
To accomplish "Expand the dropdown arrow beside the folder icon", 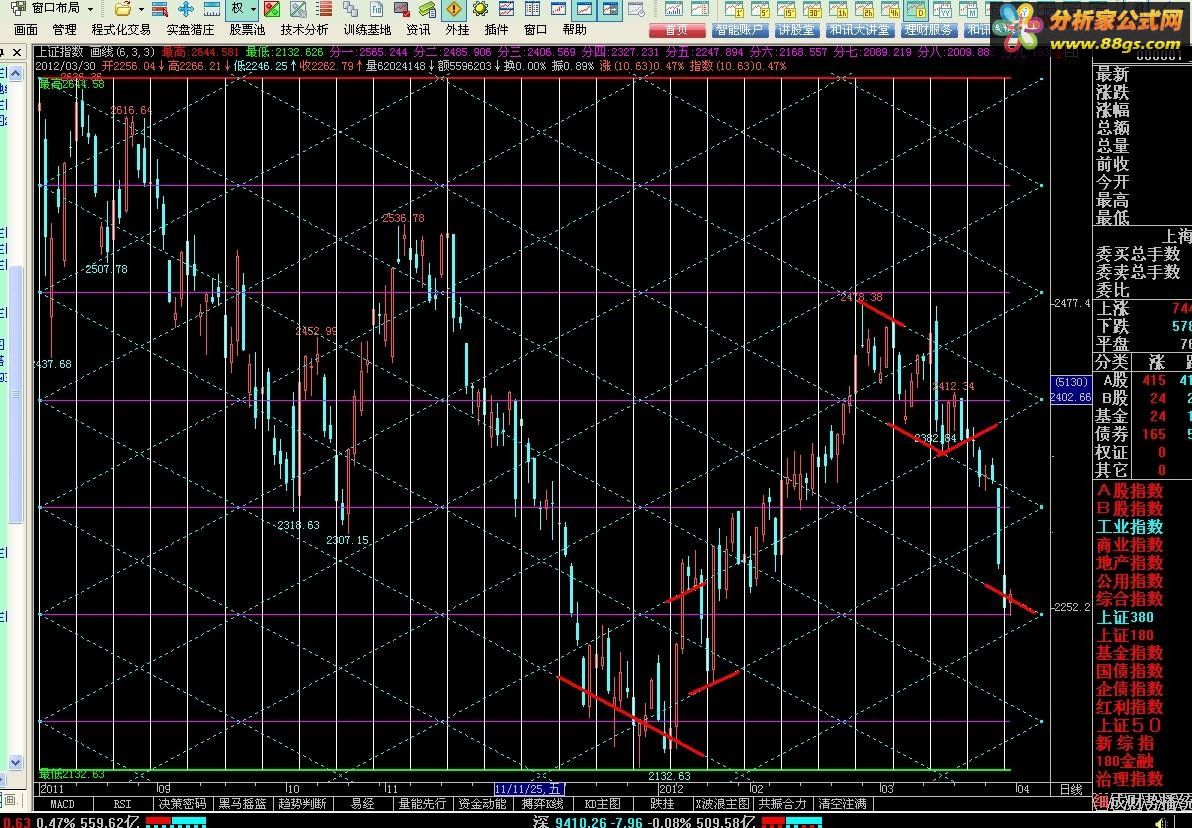I will [141, 9].
